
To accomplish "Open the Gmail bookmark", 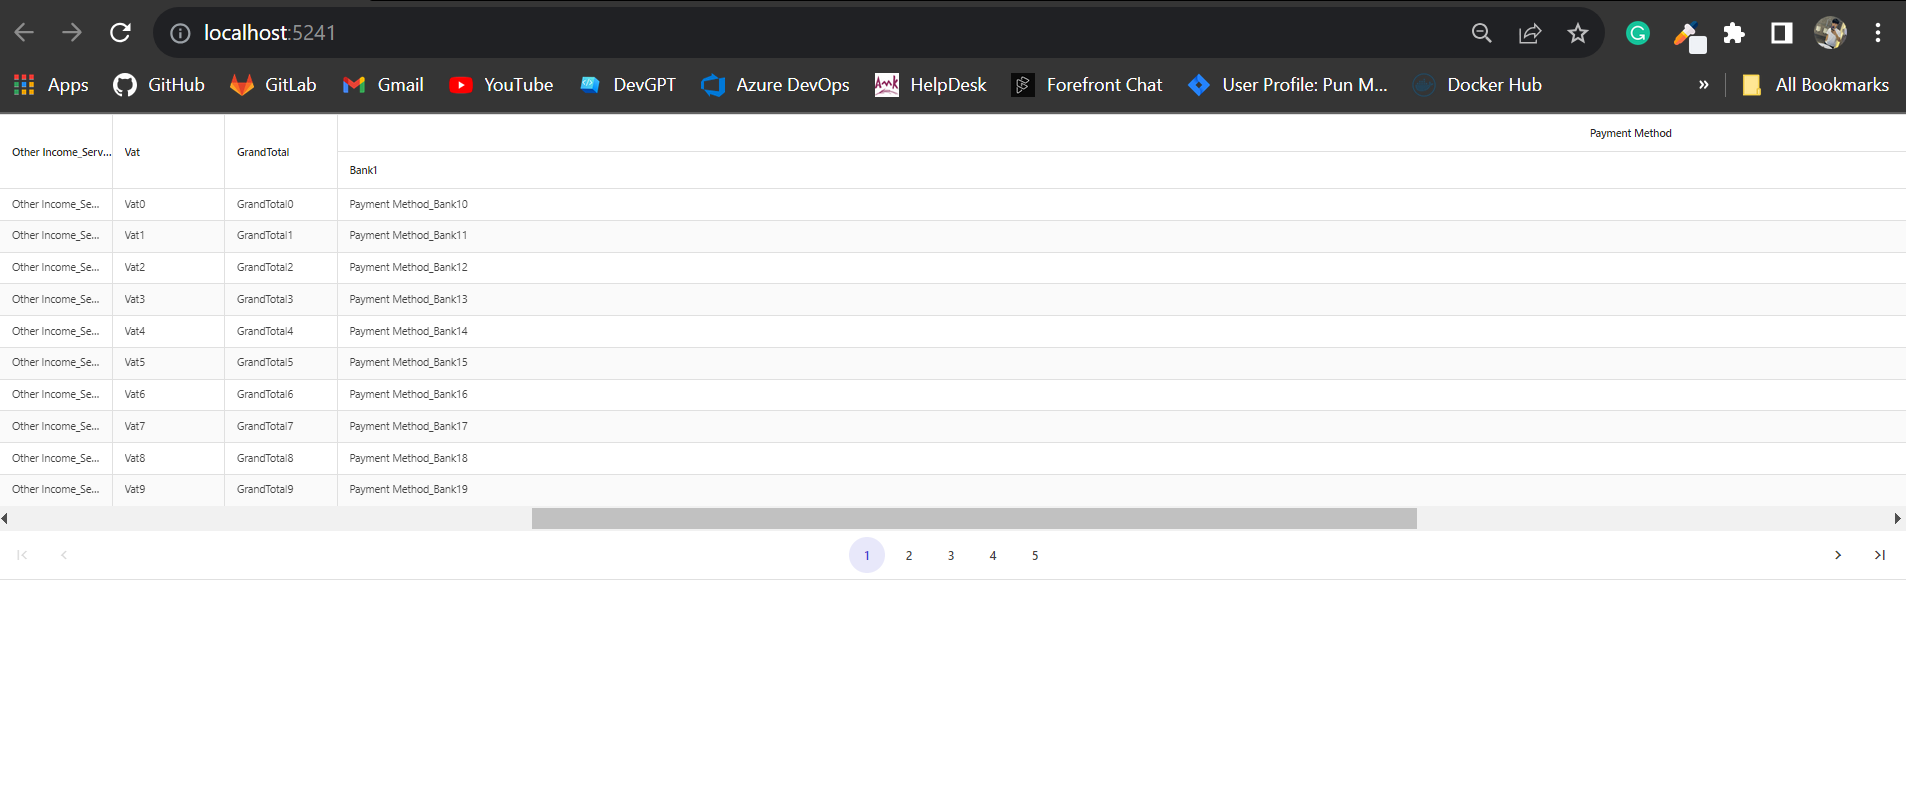I will click(383, 85).
